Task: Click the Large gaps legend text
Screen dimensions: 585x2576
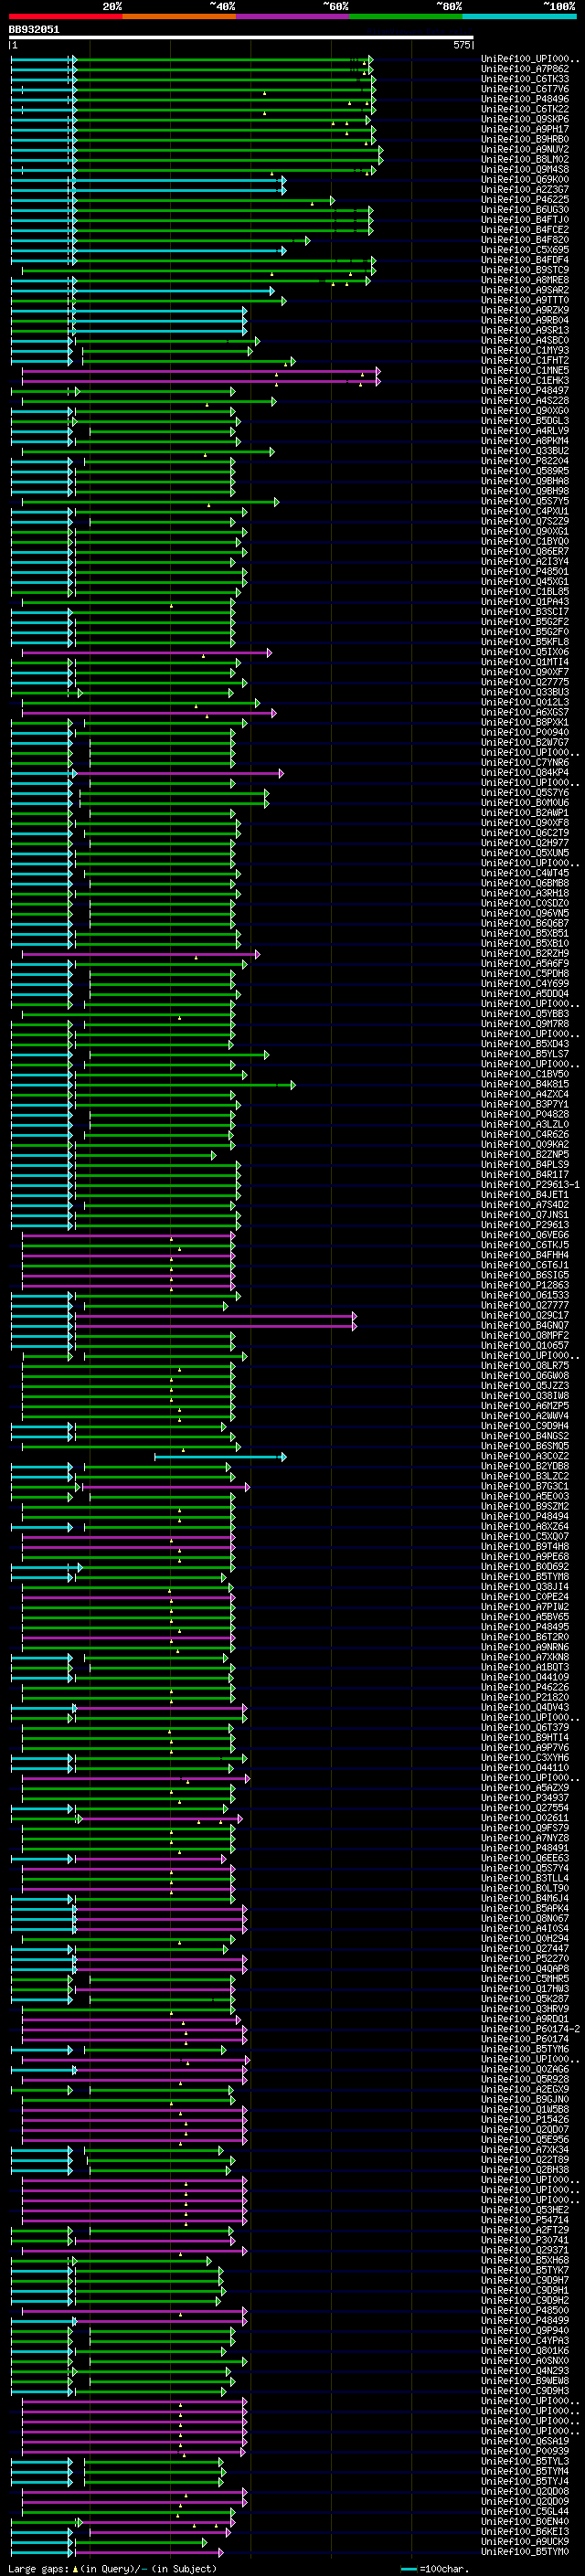Action: (x=38, y=2568)
